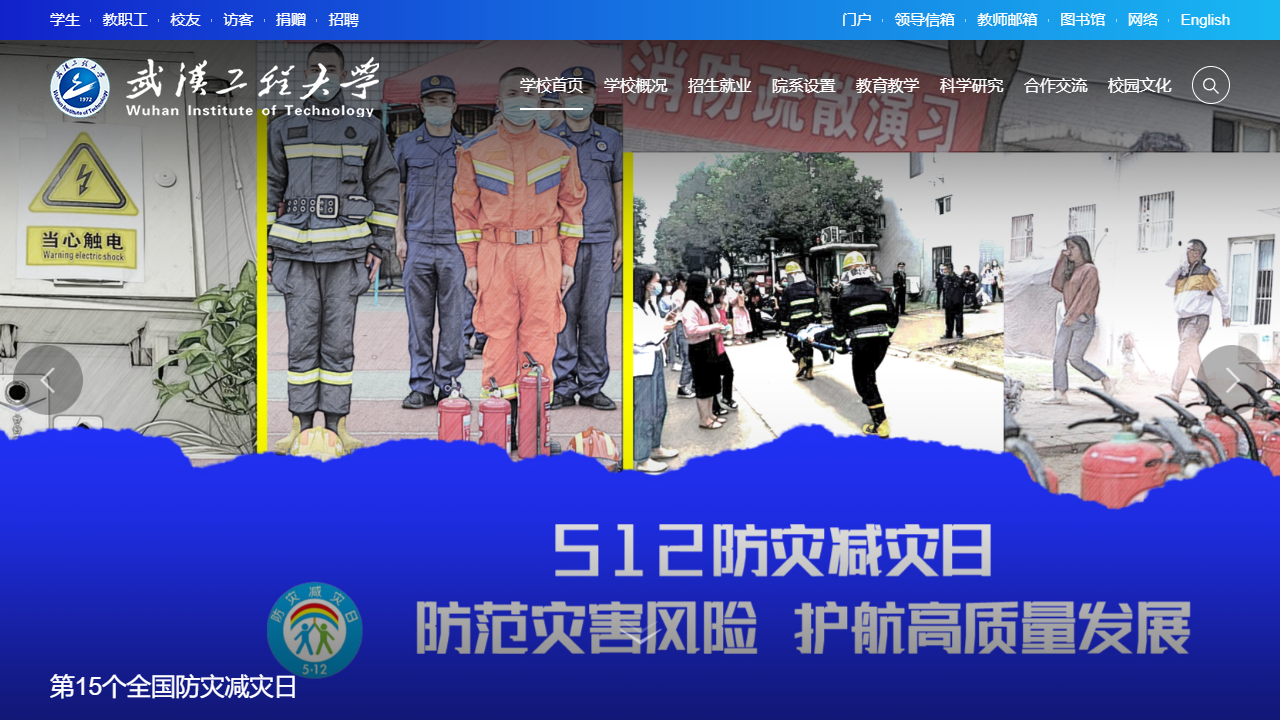
Task: Open the site search with magnifier icon
Action: point(1210,85)
